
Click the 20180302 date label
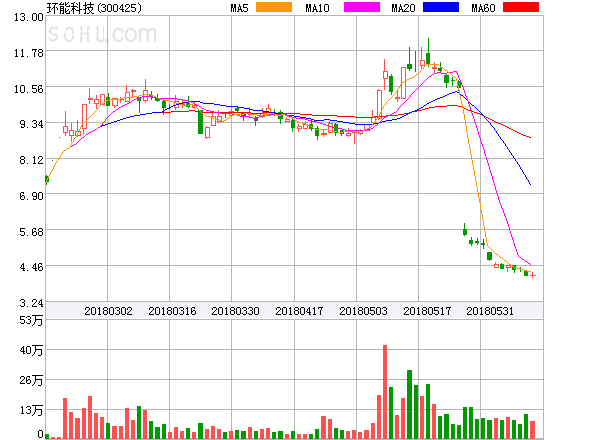click(x=108, y=311)
